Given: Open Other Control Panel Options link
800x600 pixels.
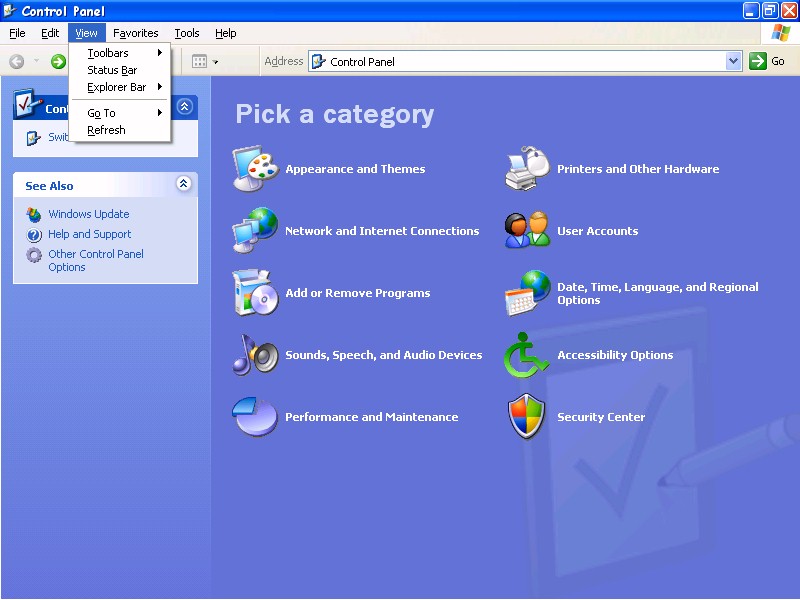Looking at the screenshot, I should tap(96, 260).
